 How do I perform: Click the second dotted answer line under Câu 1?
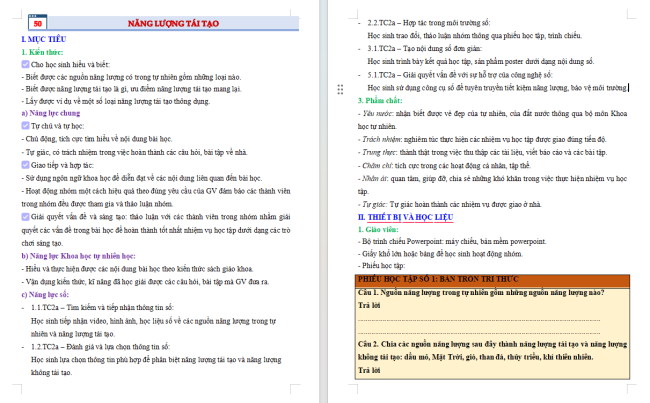click(x=479, y=333)
